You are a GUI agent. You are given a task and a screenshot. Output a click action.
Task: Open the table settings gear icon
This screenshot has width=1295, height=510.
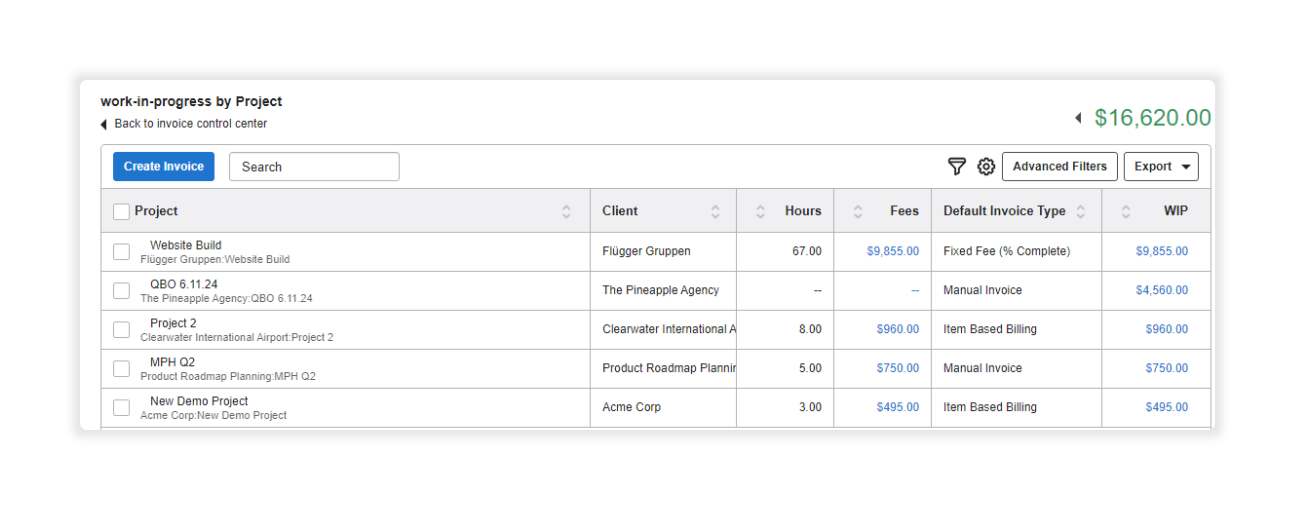click(986, 167)
